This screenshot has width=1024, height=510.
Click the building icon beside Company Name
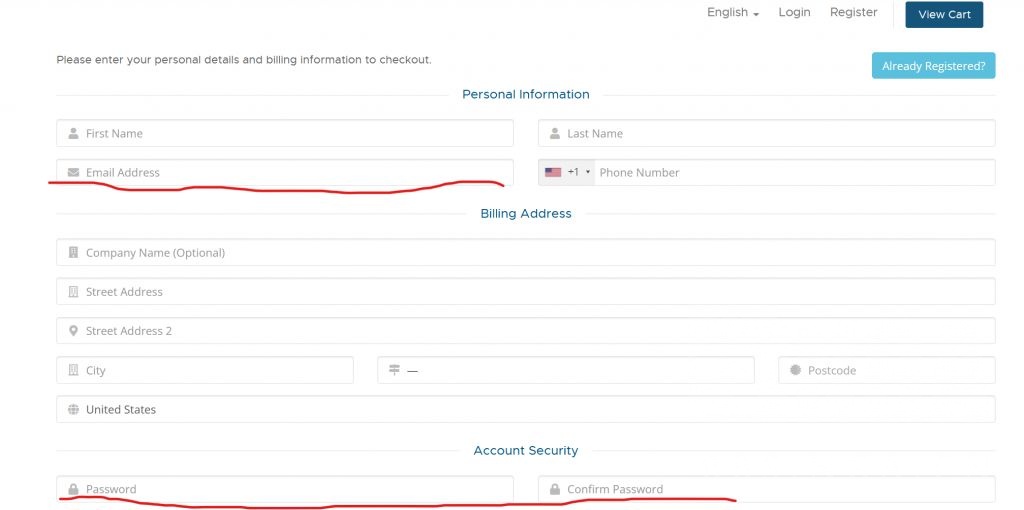tap(73, 252)
